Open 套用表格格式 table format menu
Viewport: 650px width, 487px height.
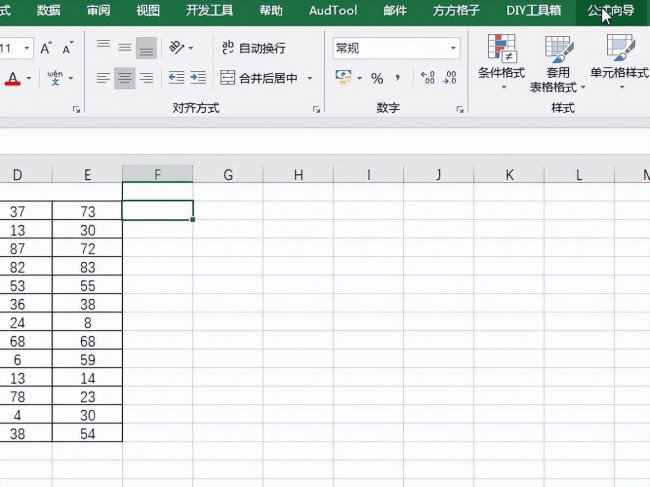click(x=558, y=64)
